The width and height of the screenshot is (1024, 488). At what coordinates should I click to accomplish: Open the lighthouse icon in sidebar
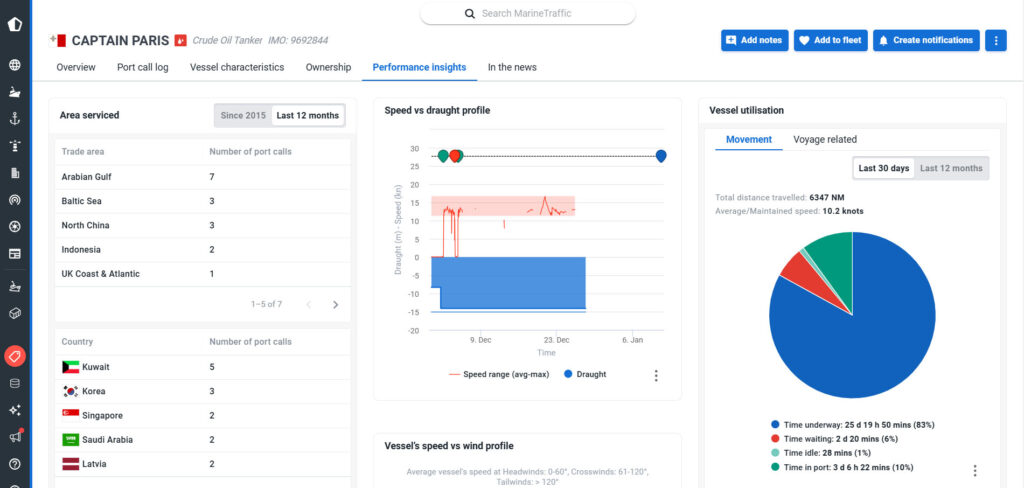click(x=14, y=146)
